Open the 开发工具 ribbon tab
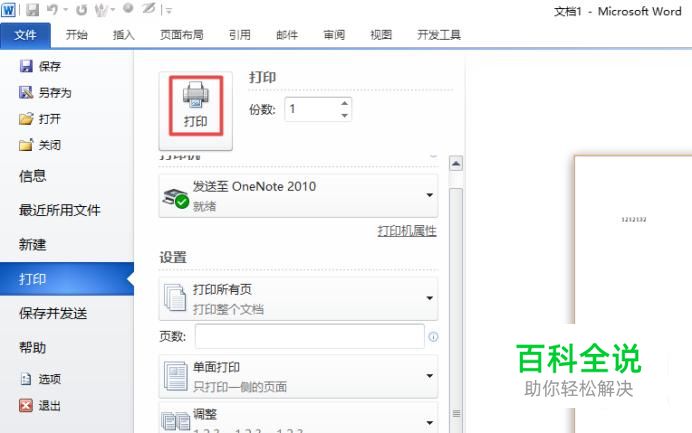Viewport: 692px width, 433px height. tap(439, 35)
